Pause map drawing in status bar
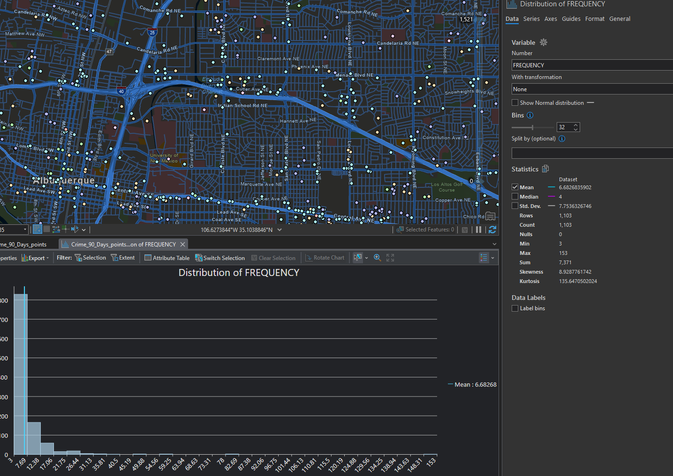673x476 pixels. point(478,230)
